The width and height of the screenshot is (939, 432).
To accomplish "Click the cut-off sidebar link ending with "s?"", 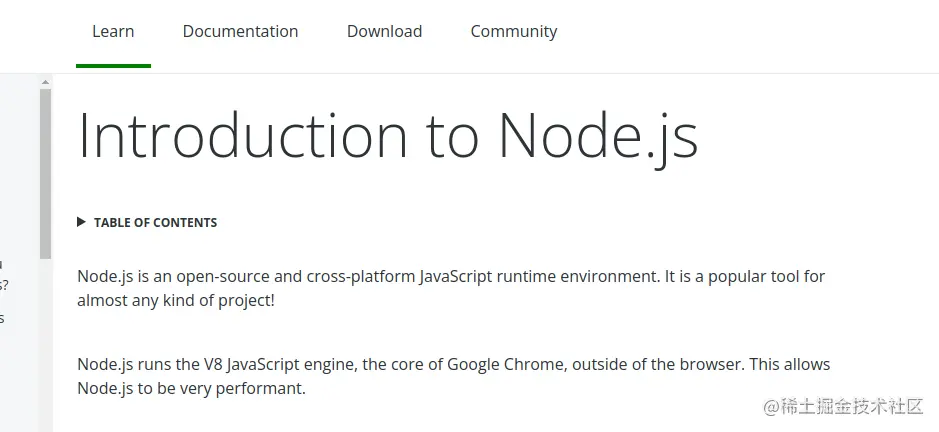I will point(4,285).
